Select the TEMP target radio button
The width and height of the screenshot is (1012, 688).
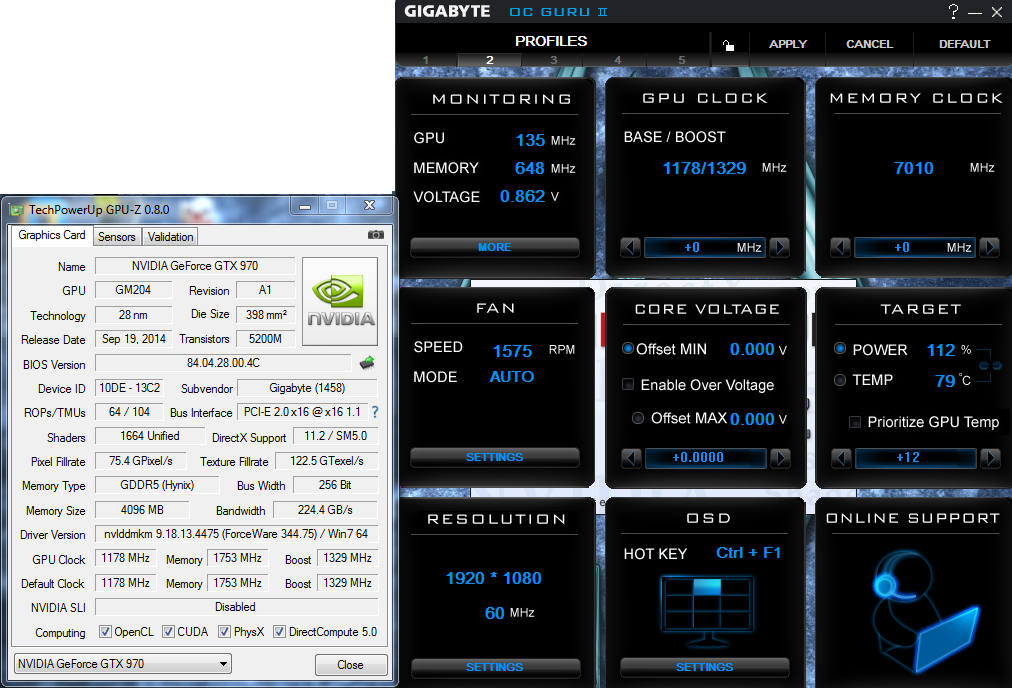(840, 379)
